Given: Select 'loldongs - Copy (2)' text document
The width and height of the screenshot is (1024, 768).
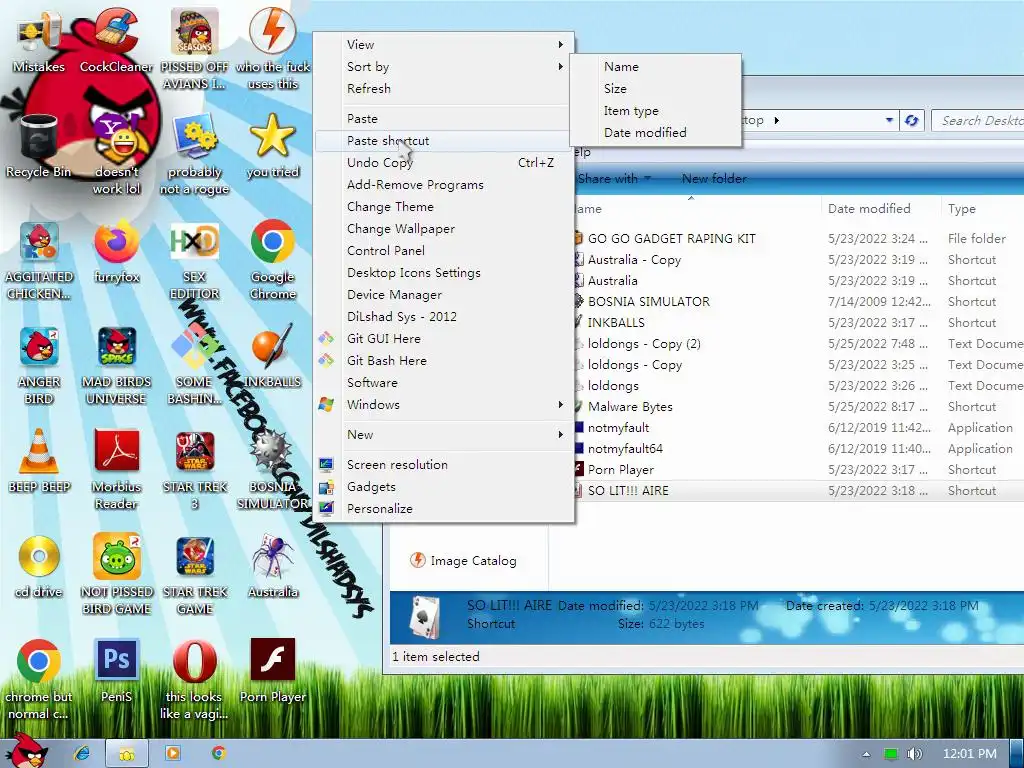Looking at the screenshot, I should [x=798, y=344].
